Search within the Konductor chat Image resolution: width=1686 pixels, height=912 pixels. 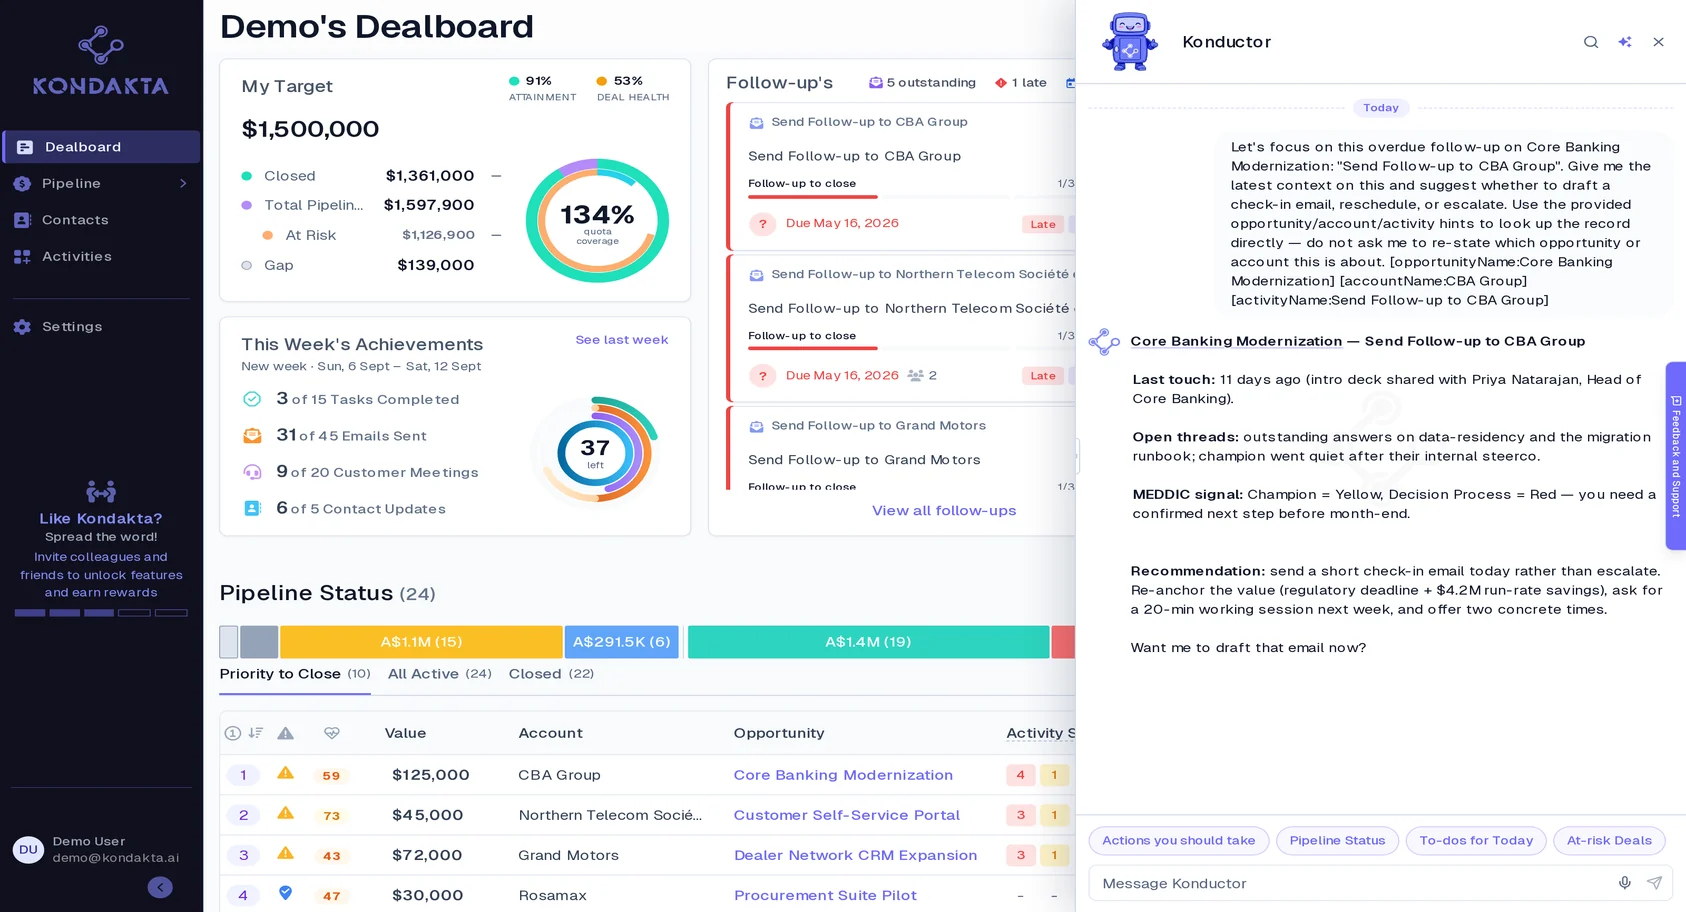(x=1590, y=42)
